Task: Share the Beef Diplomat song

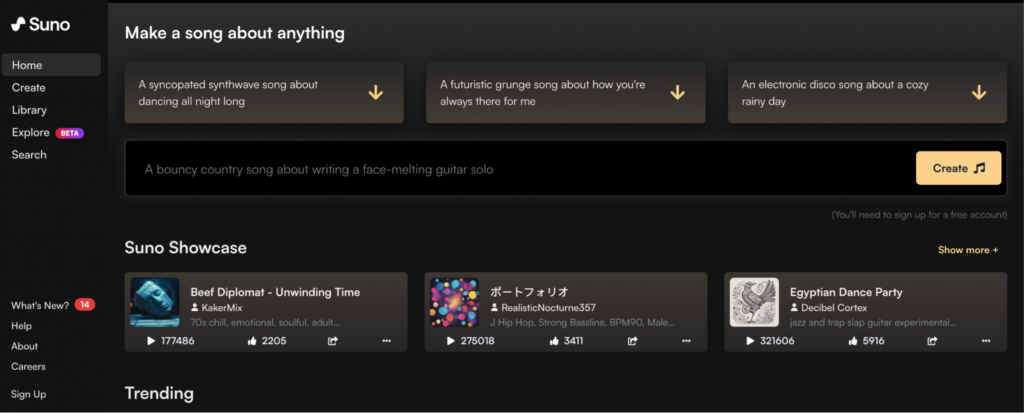Action: pyautogui.click(x=332, y=340)
